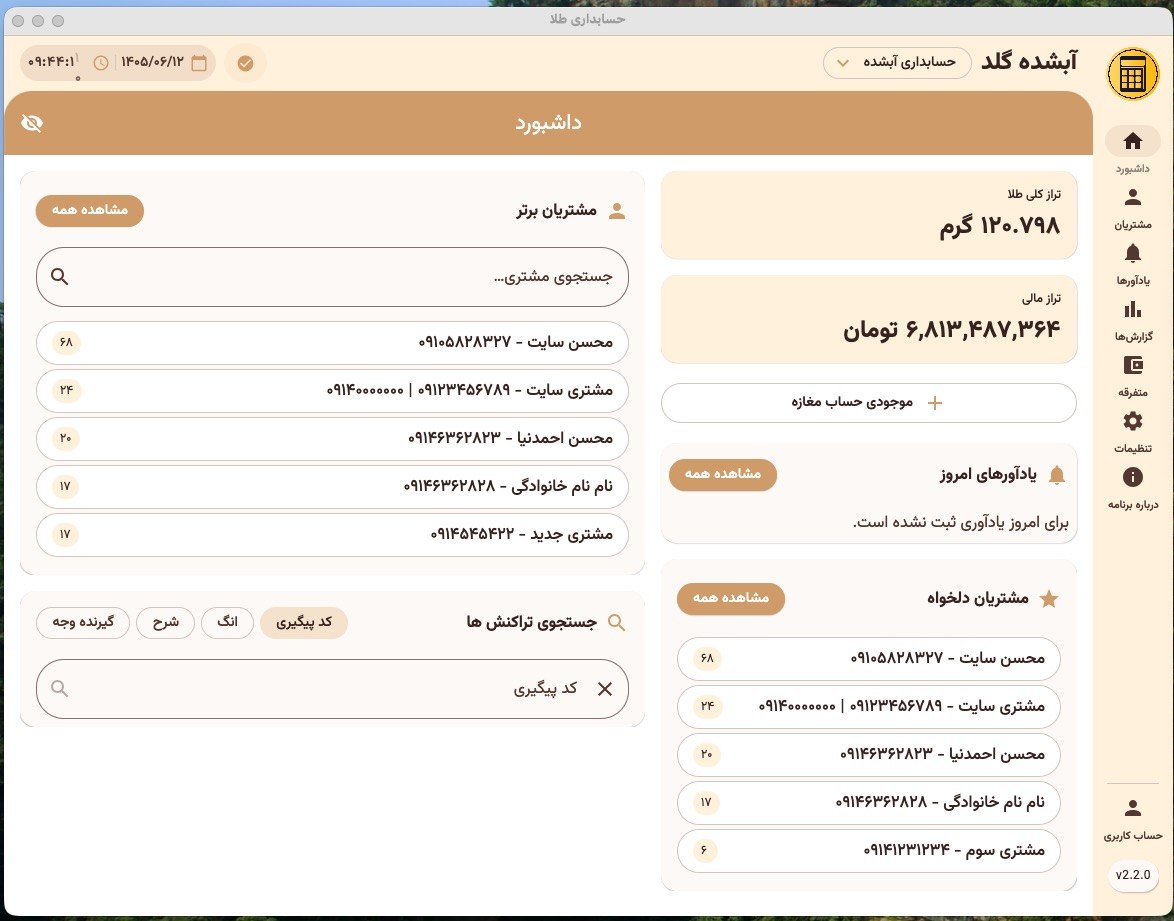Click the 6 badge on مشتری سوم row
The width and height of the screenshot is (1174, 921).
point(704,851)
